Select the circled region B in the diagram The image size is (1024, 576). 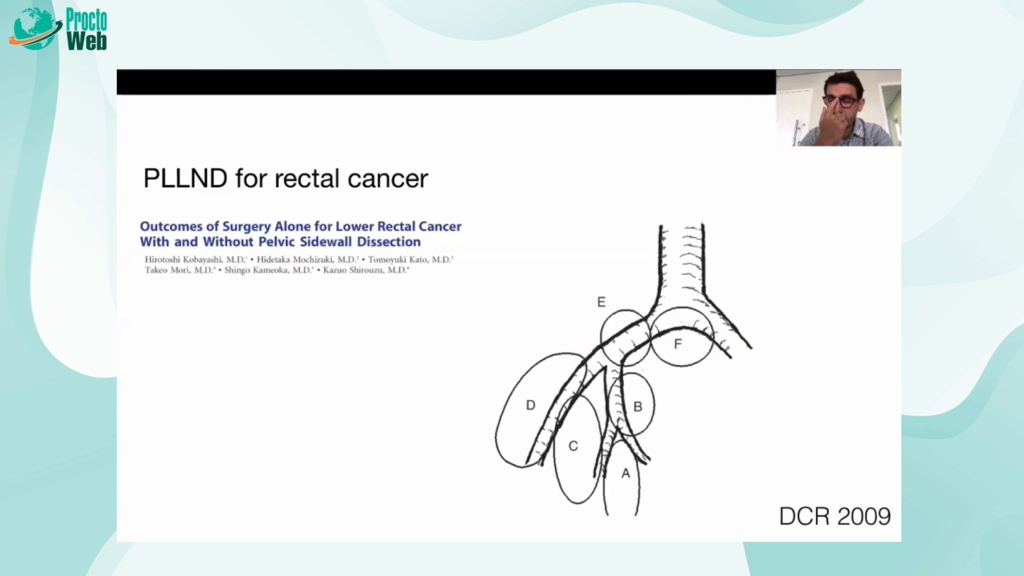tap(638, 406)
